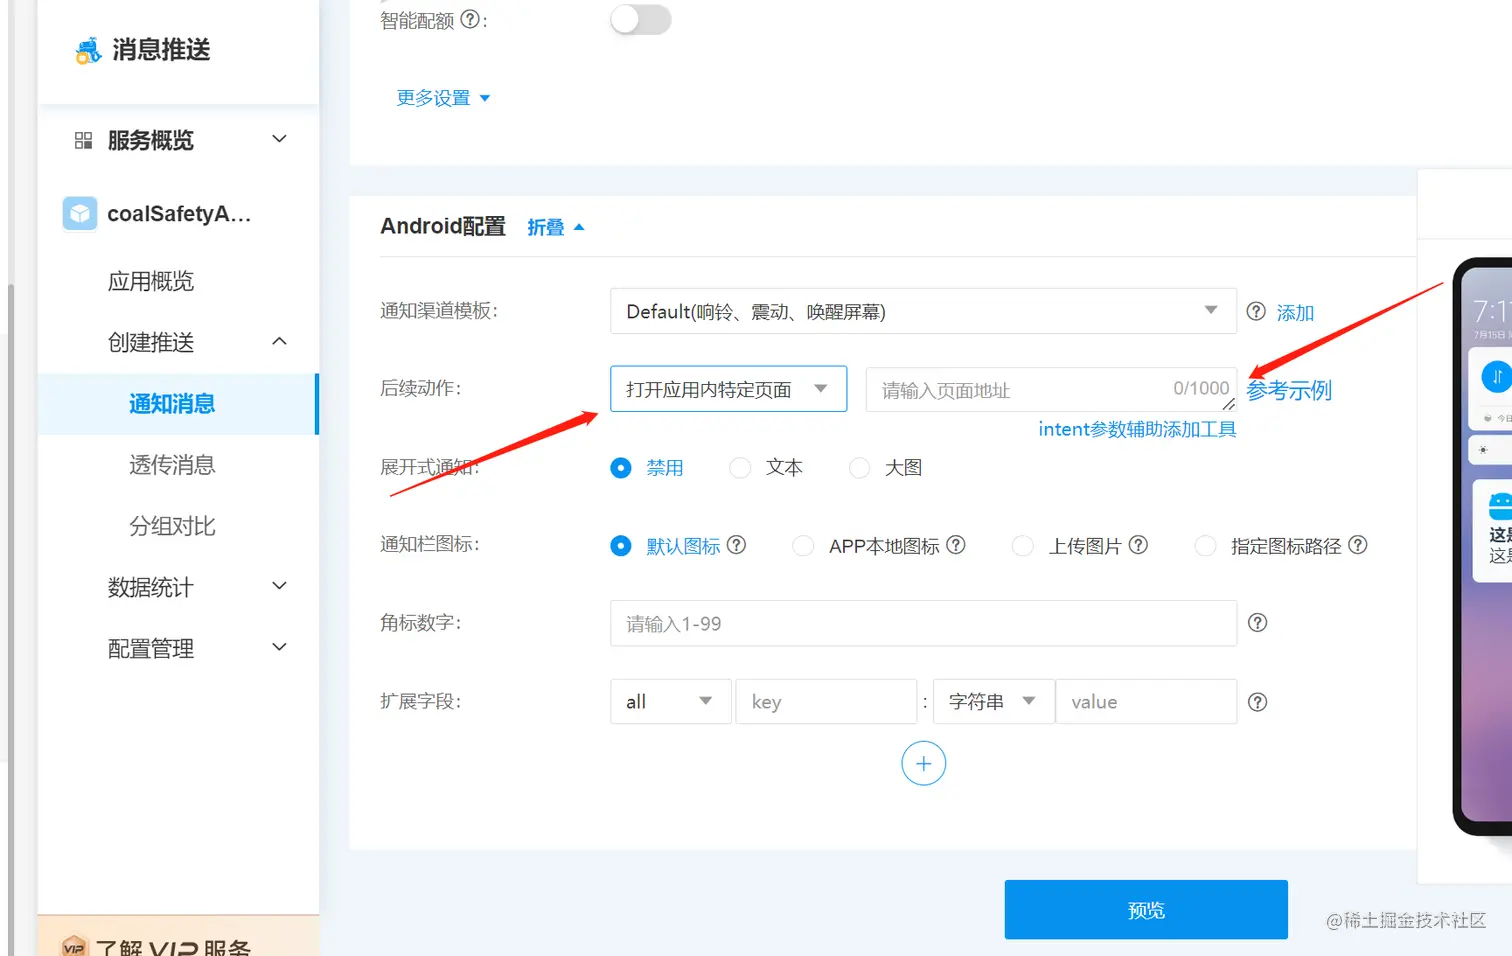Click the key input field

tap(826, 702)
